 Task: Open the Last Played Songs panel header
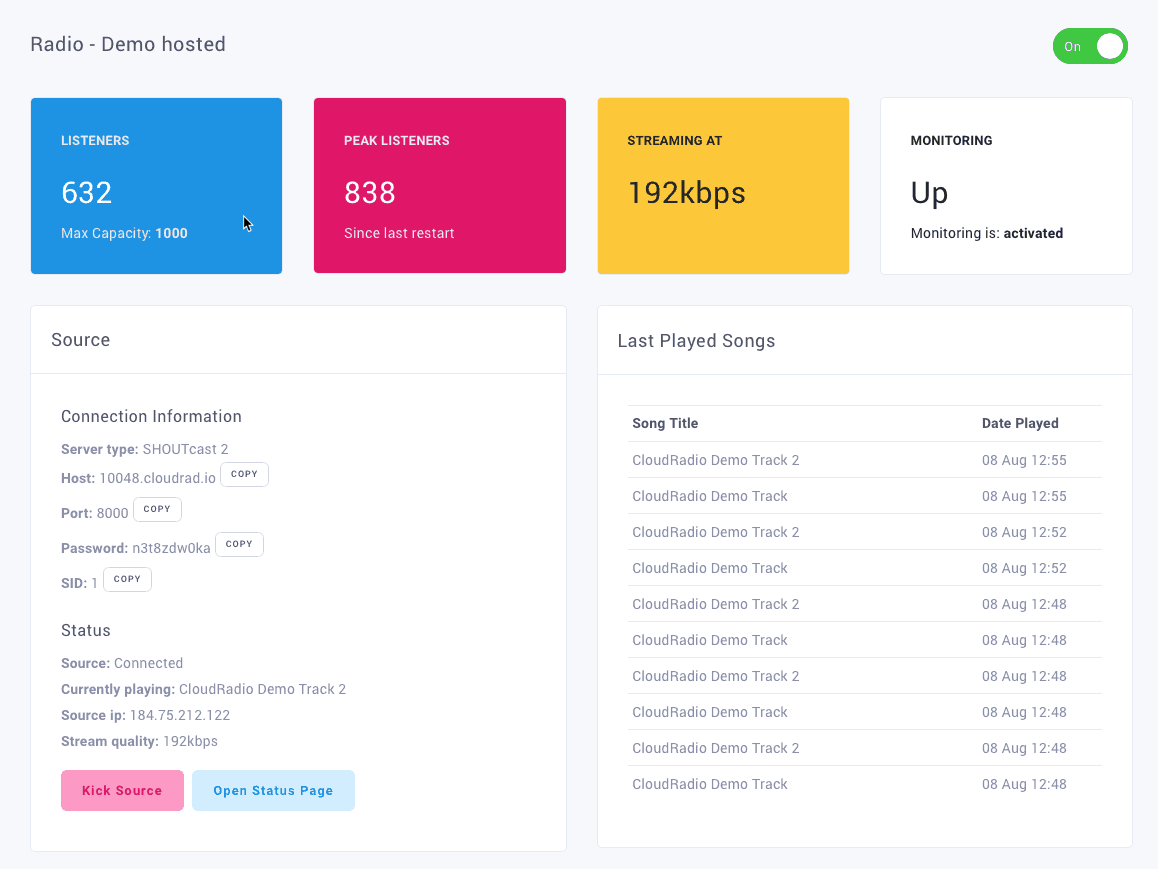click(696, 340)
